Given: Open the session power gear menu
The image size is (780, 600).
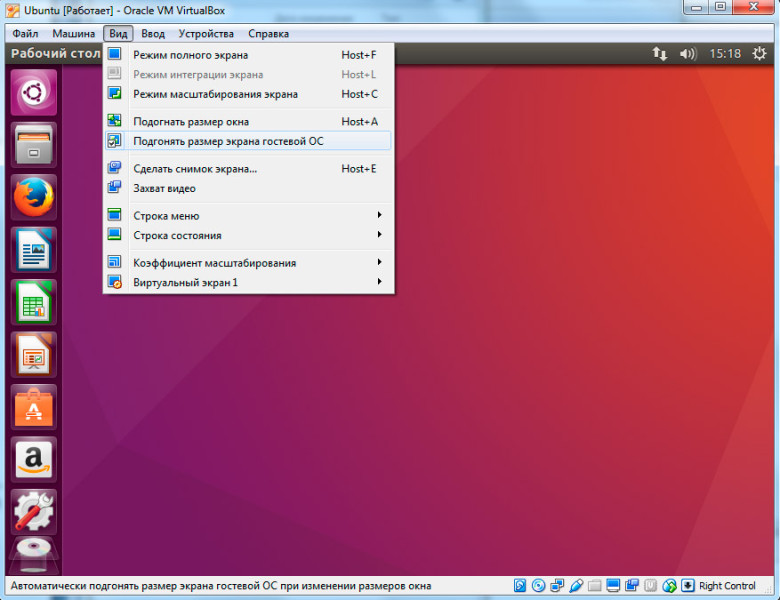Looking at the screenshot, I should point(759,54).
